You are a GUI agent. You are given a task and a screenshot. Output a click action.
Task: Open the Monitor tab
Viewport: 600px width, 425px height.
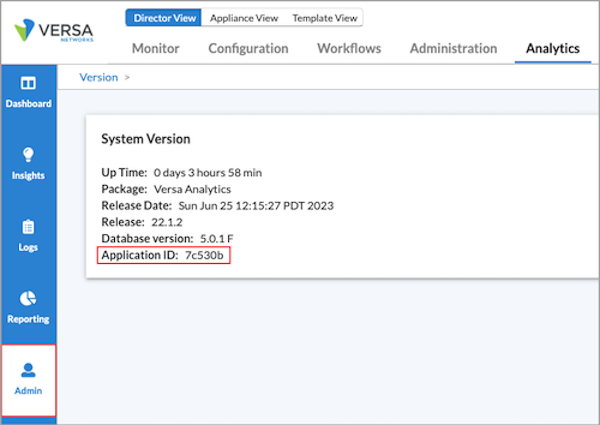pos(156,48)
